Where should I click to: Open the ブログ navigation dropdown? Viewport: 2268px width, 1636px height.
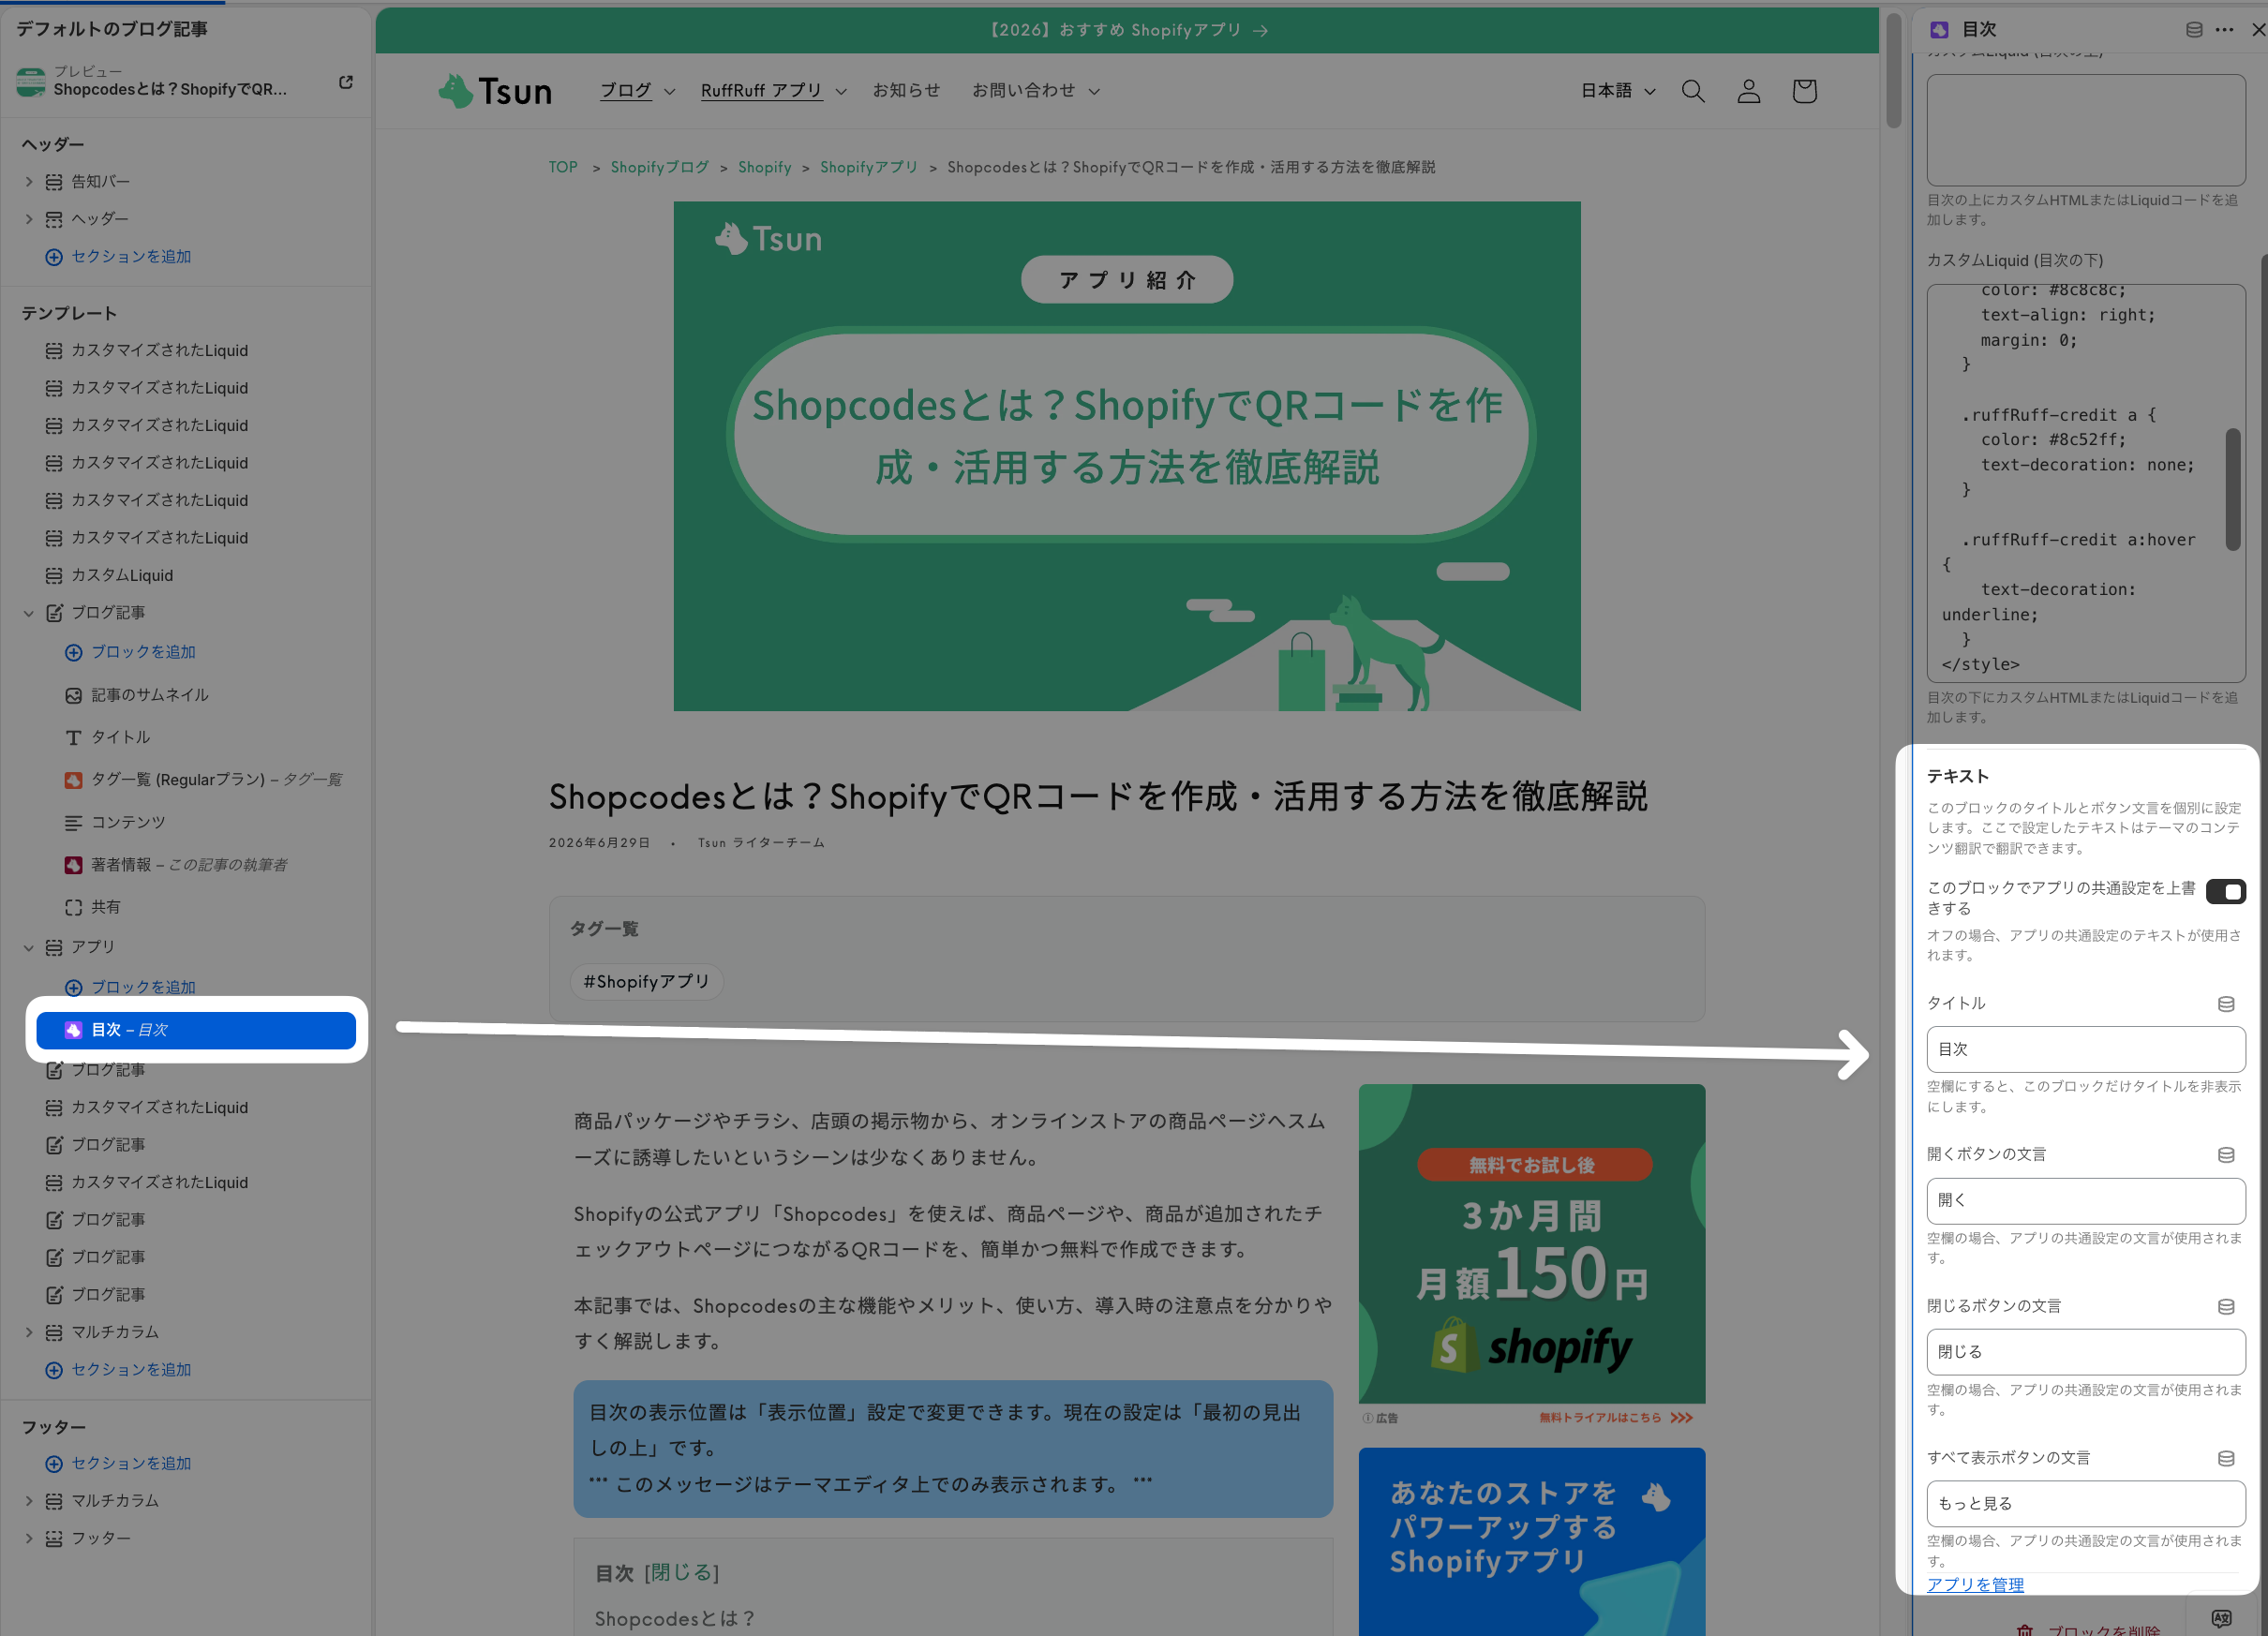pos(637,91)
